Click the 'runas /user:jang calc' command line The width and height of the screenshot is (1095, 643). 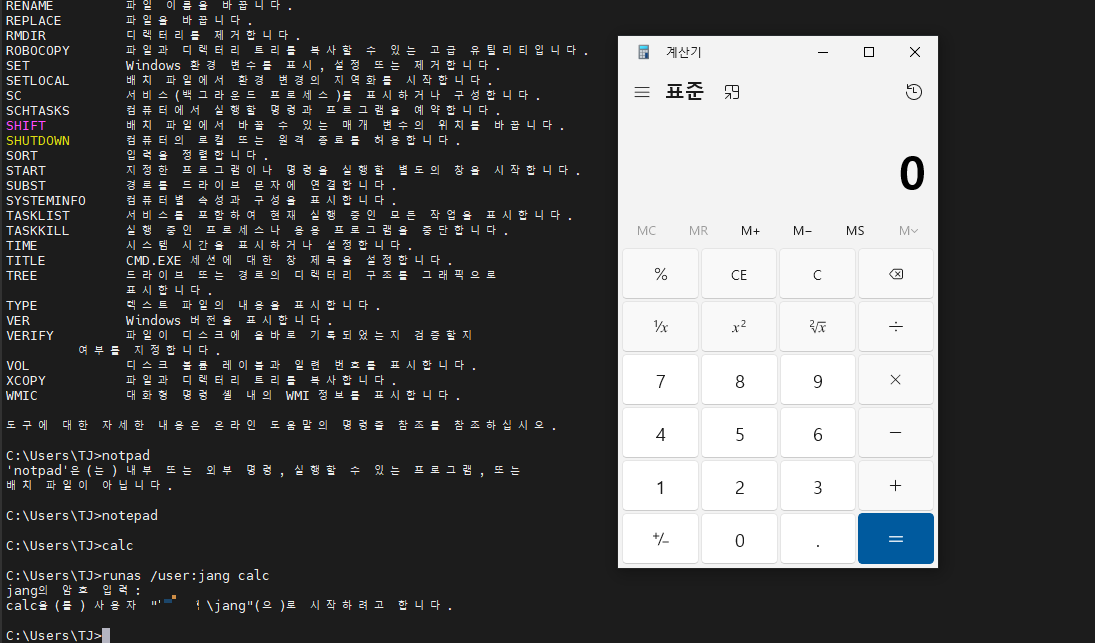click(x=138, y=575)
